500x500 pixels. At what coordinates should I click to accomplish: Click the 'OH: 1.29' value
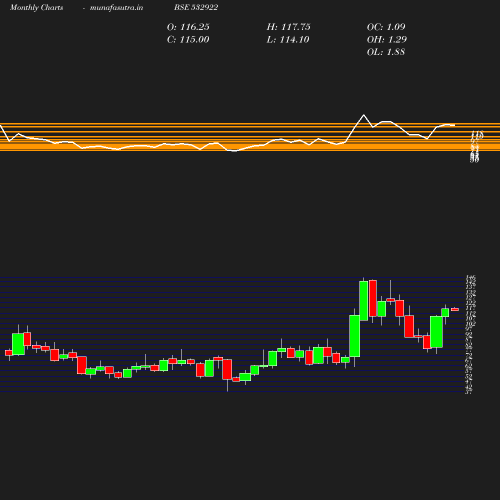click(387, 40)
